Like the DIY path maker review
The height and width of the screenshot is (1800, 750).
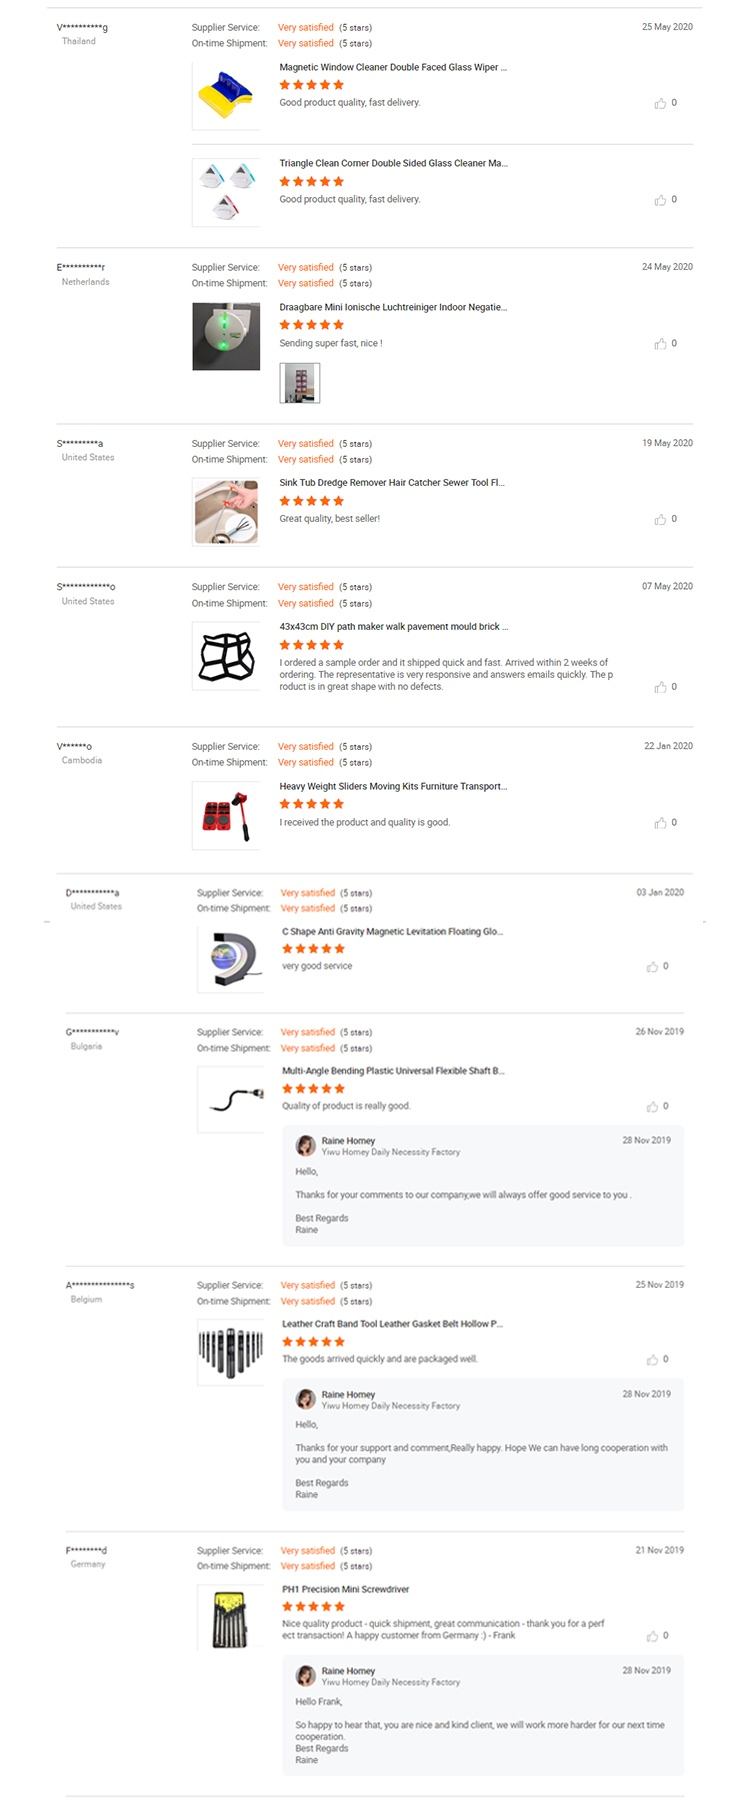coord(660,687)
